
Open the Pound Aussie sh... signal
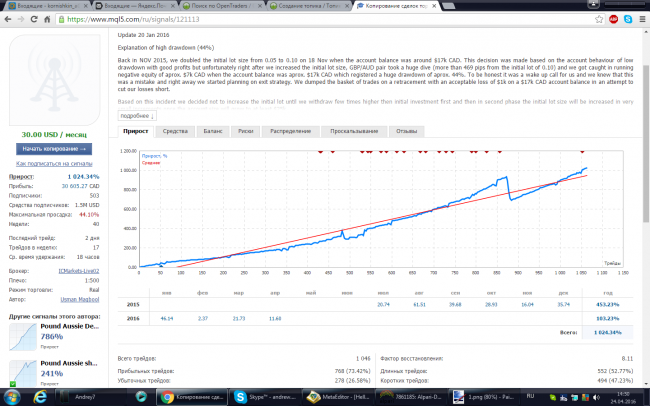69,363
